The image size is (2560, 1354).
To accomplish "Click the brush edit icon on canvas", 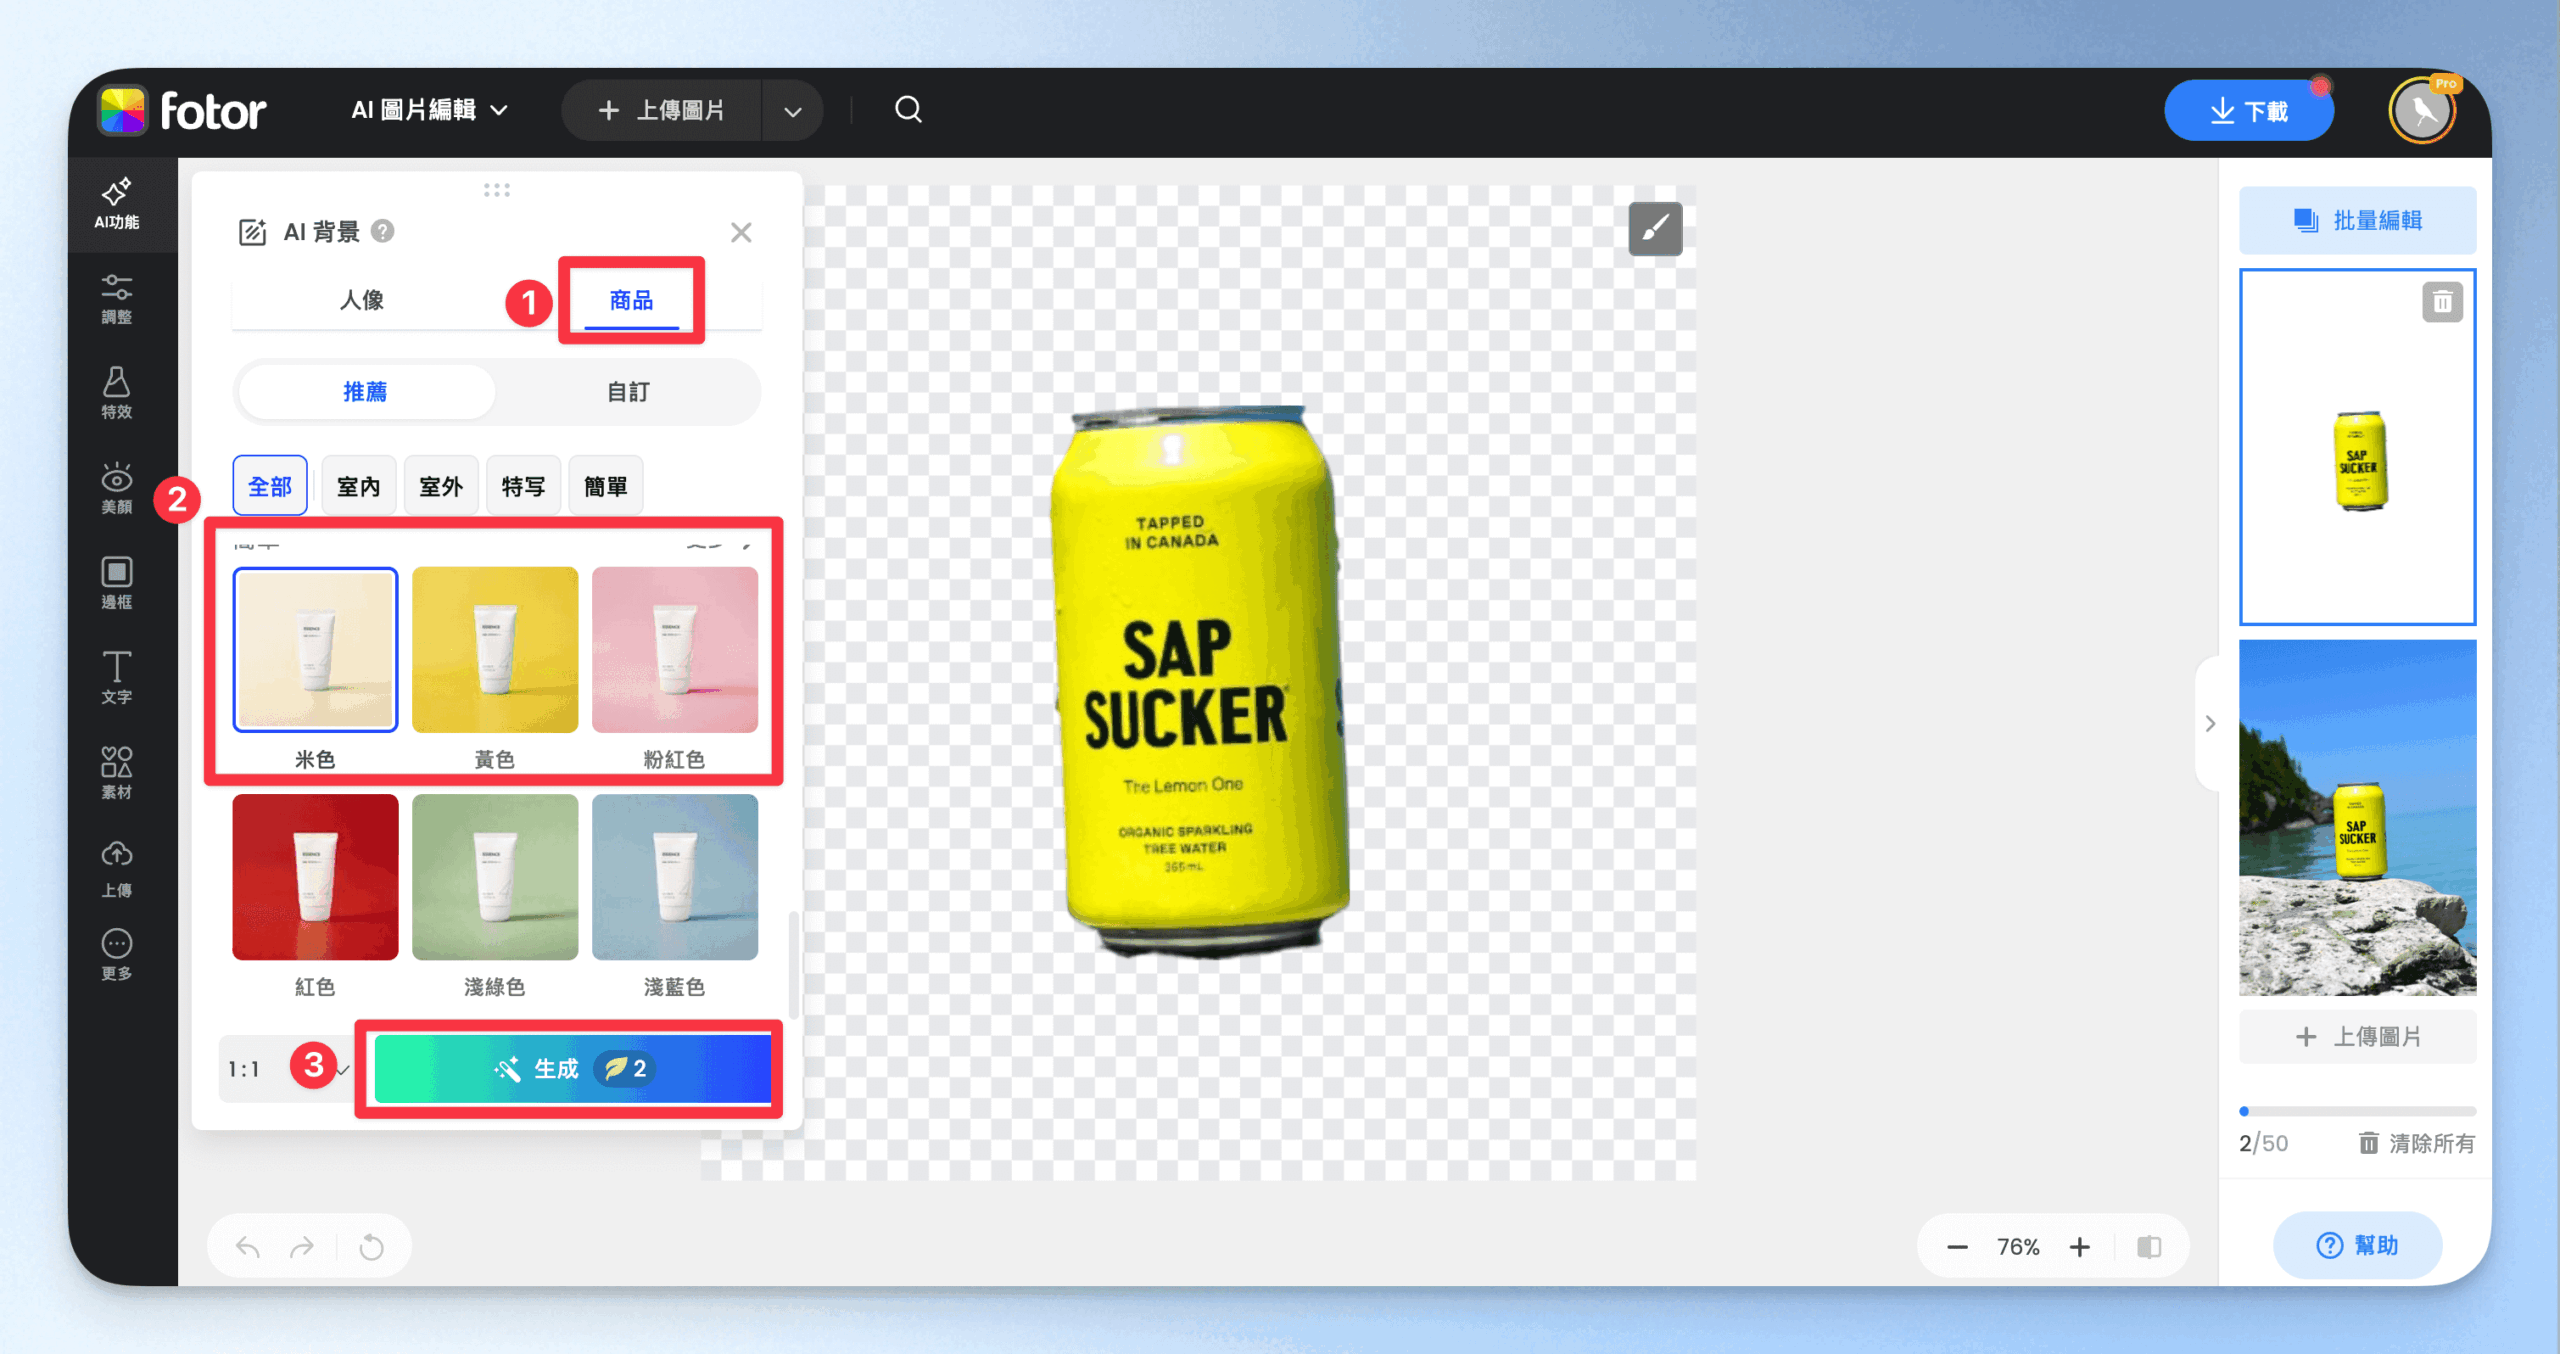I will 1655,229.
